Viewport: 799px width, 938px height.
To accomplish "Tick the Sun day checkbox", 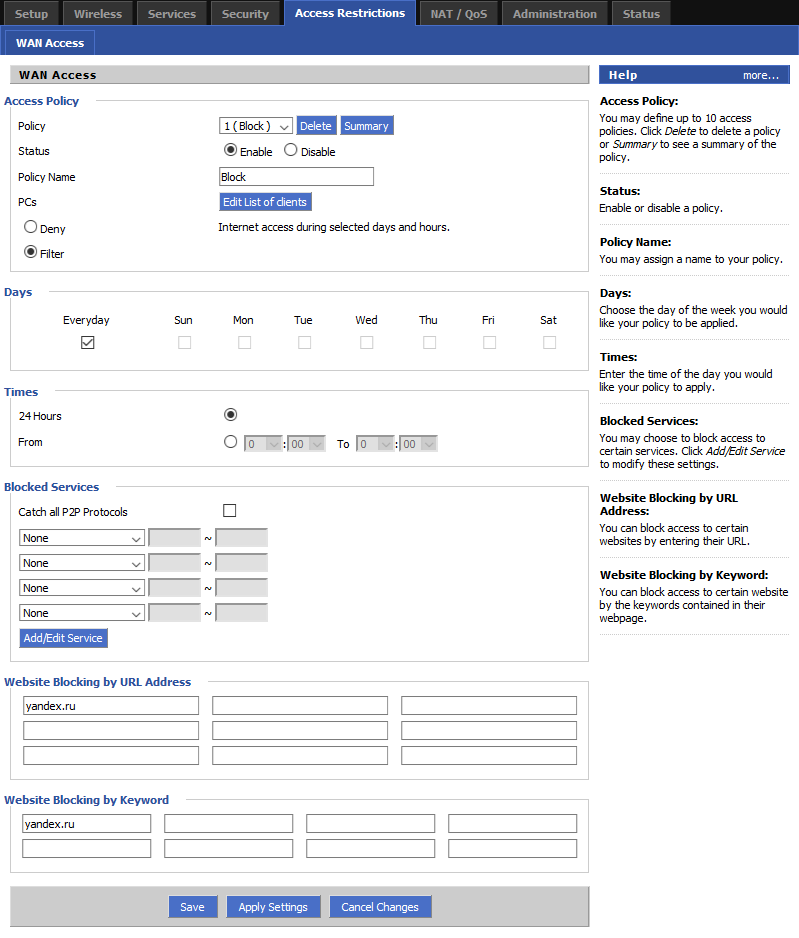I will (x=184, y=342).
